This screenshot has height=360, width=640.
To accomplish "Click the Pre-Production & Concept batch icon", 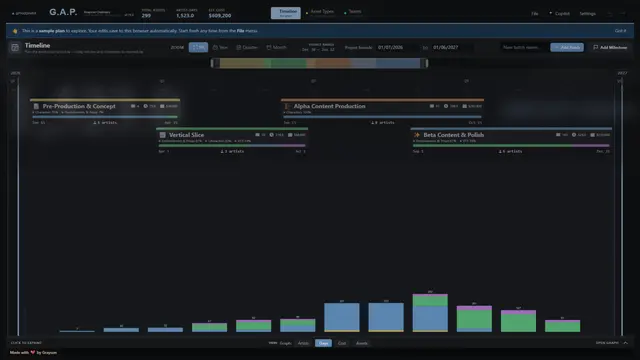I will pos(36,106).
